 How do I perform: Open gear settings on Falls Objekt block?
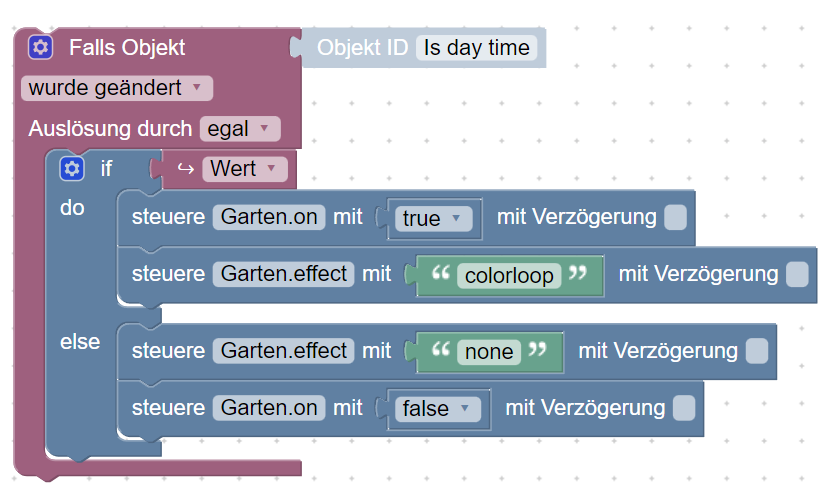[40, 47]
